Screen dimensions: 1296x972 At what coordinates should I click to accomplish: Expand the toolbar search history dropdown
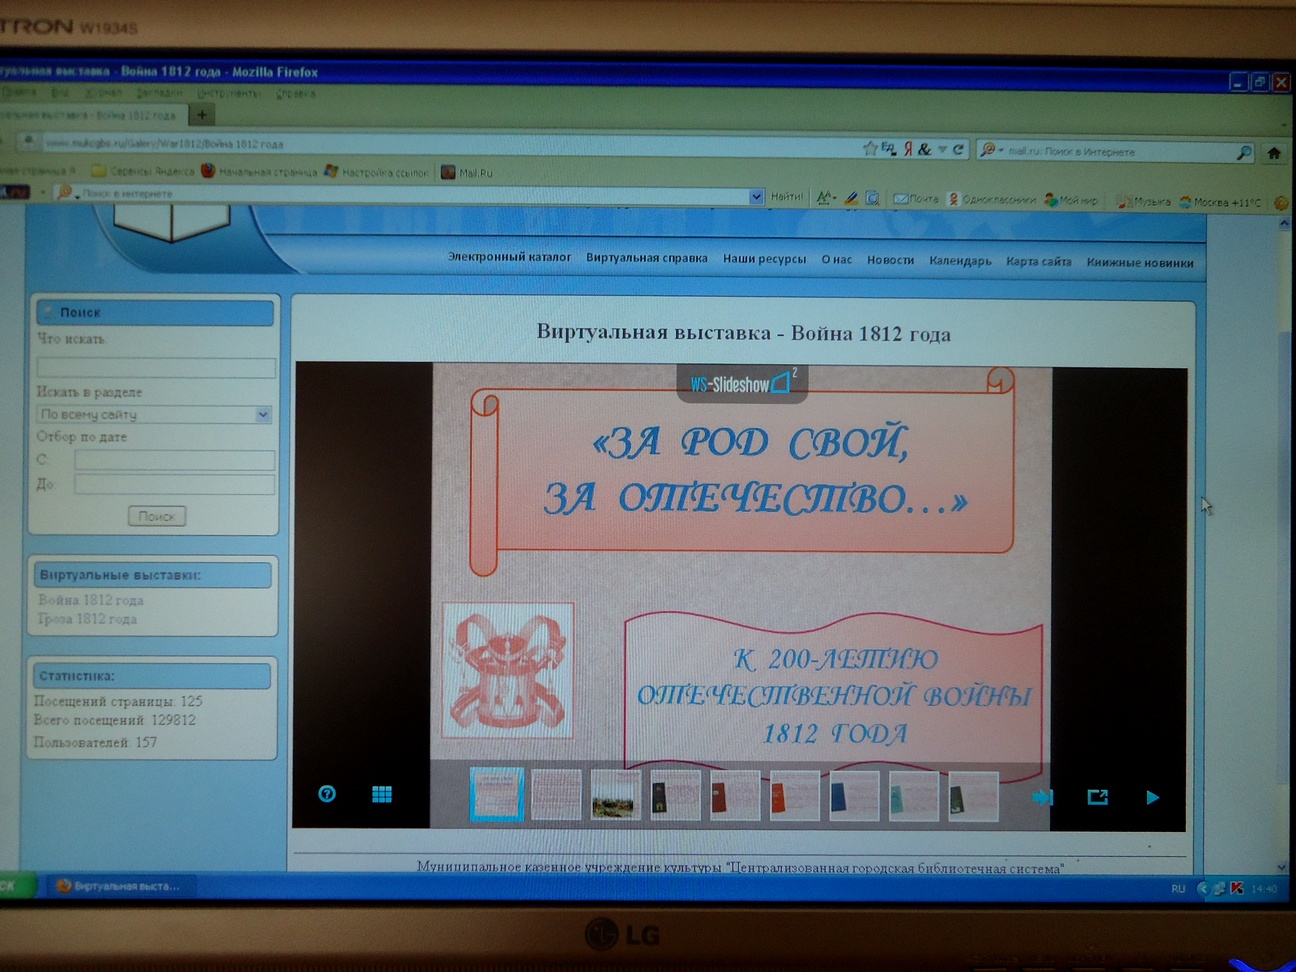(x=757, y=197)
